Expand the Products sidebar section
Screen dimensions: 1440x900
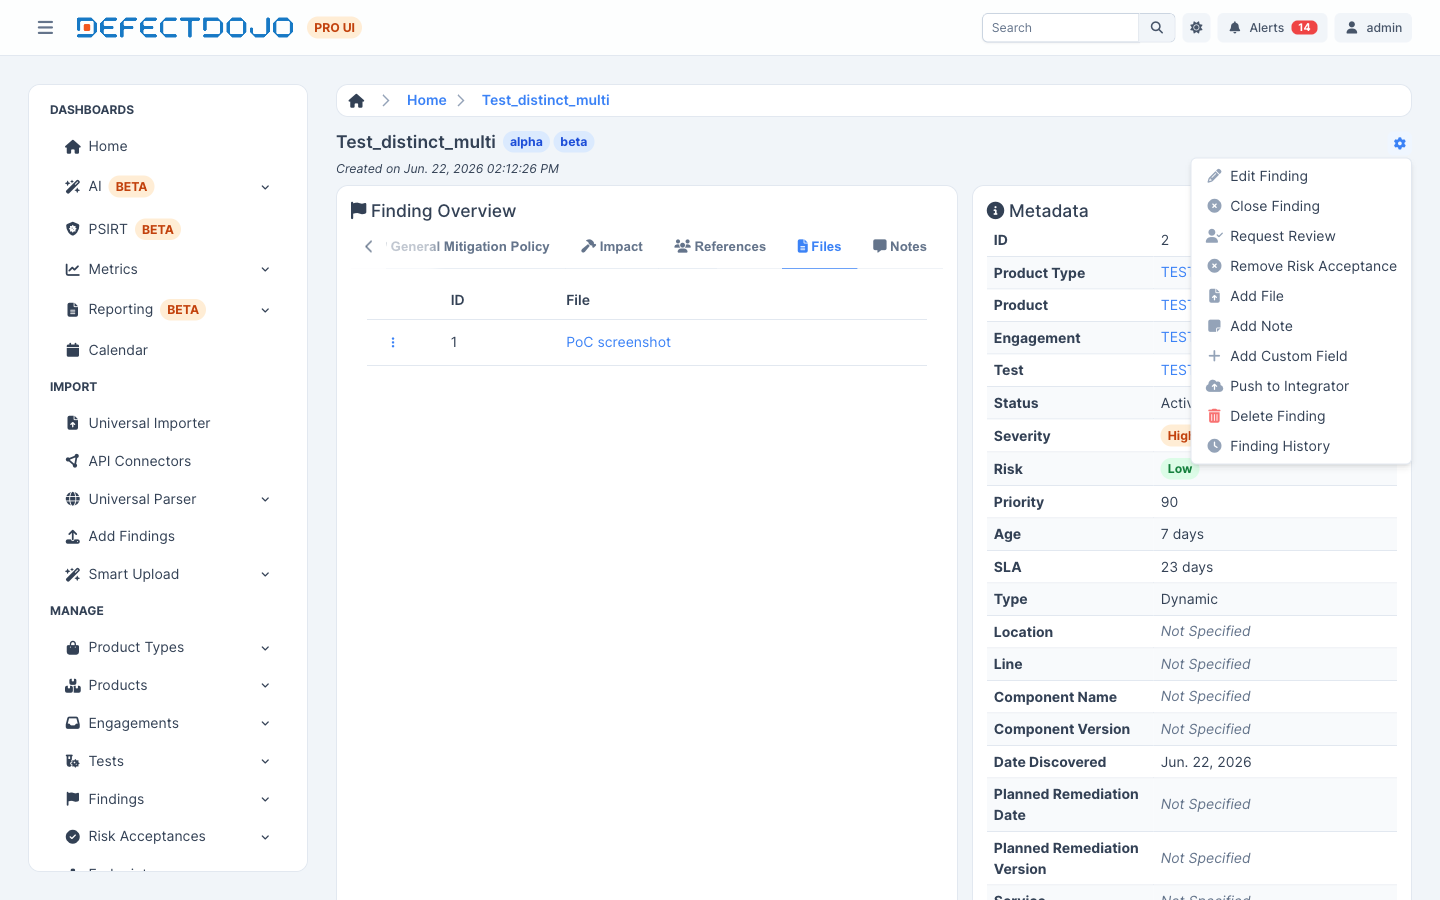168,685
